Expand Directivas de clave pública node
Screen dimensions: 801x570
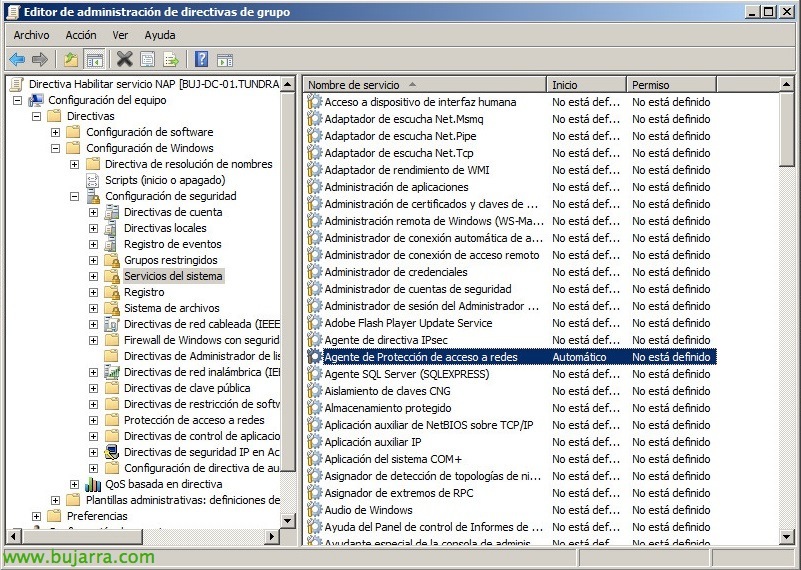tap(93, 388)
